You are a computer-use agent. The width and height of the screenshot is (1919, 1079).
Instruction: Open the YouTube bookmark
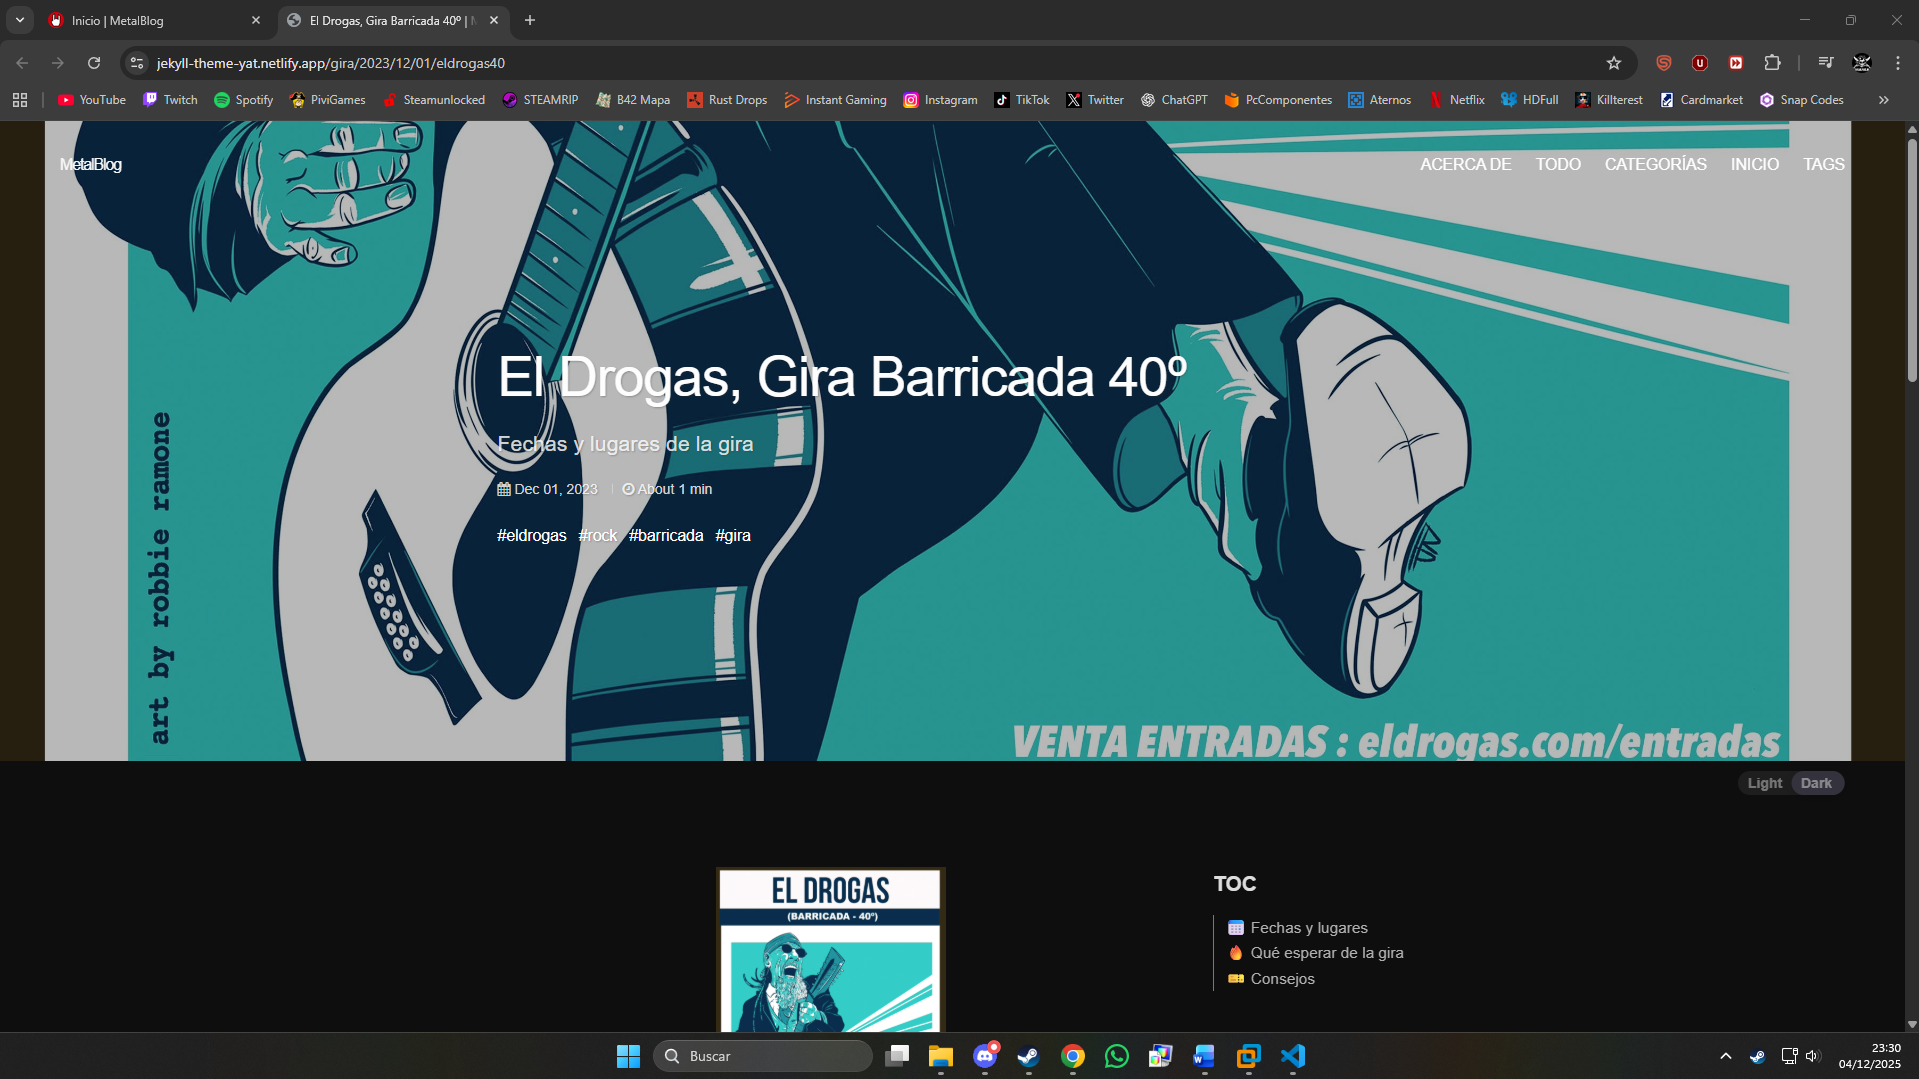click(92, 100)
